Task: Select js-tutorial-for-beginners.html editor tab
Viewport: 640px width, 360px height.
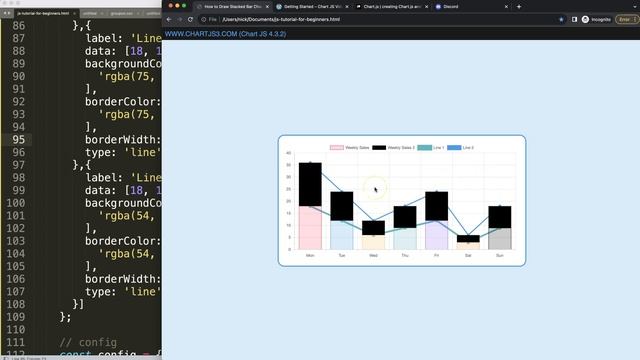Action: 43,13
